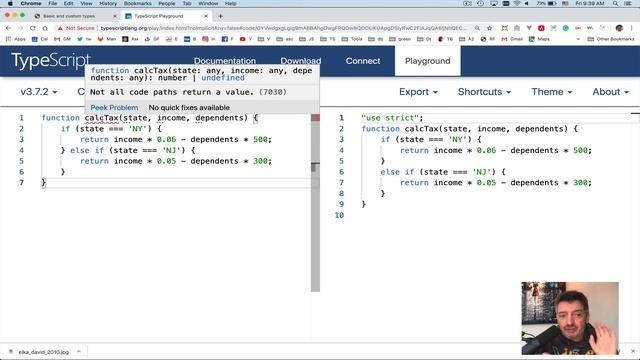Expand the hidden bookmarks overflow arrow
Image resolution: width=640 pixels, height=360 pixels.
point(578,39)
